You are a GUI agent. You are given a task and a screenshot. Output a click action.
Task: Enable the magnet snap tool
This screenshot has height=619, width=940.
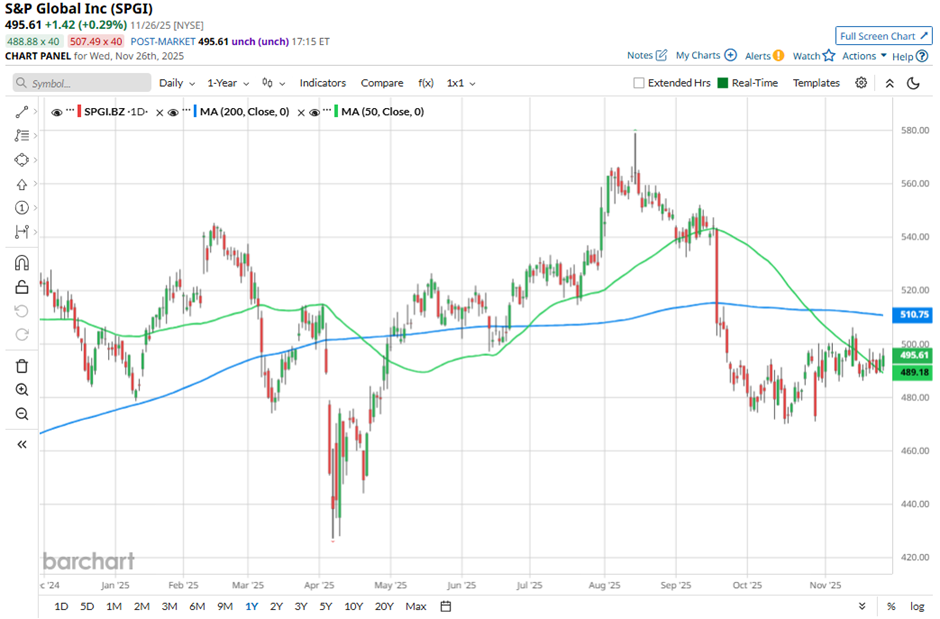(x=22, y=263)
